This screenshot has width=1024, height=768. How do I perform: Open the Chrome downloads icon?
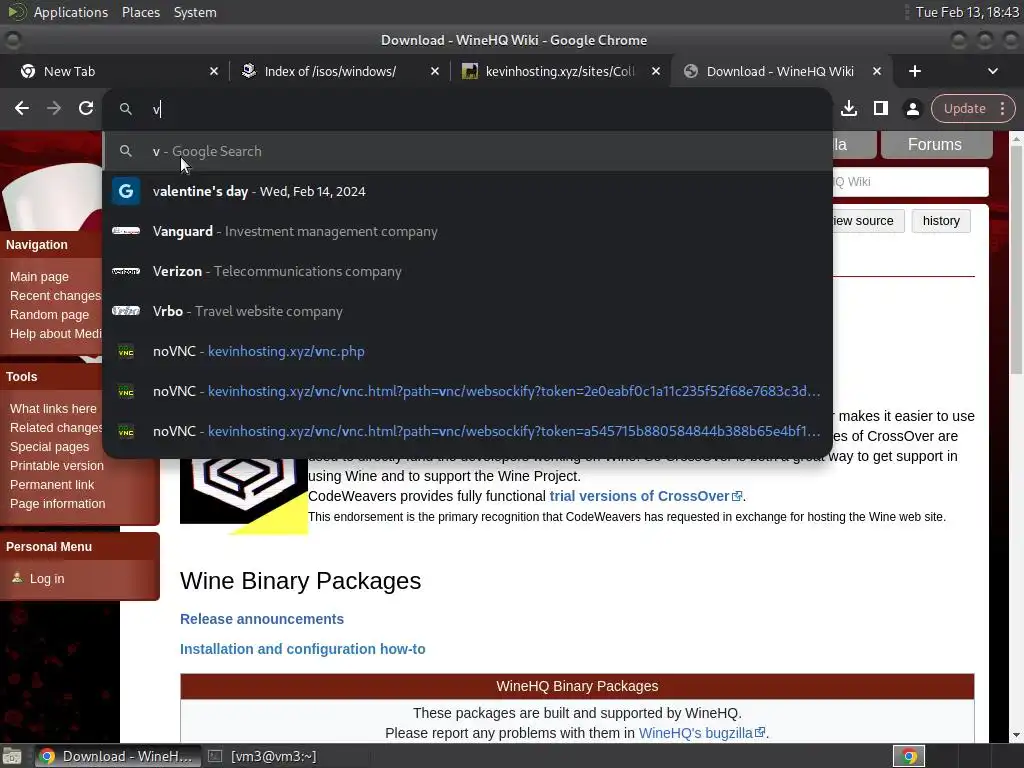point(849,108)
